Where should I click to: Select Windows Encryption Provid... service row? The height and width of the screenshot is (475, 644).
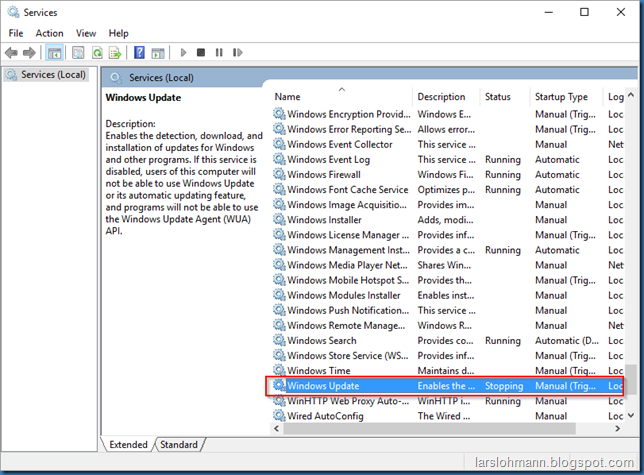click(448, 114)
